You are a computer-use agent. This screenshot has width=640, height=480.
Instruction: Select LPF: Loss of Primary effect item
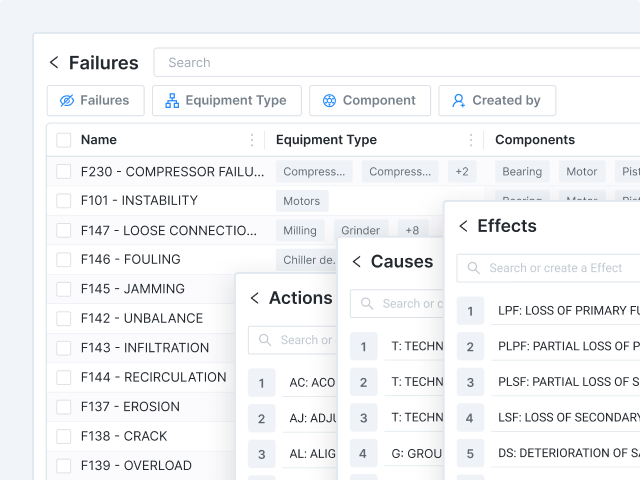565,311
